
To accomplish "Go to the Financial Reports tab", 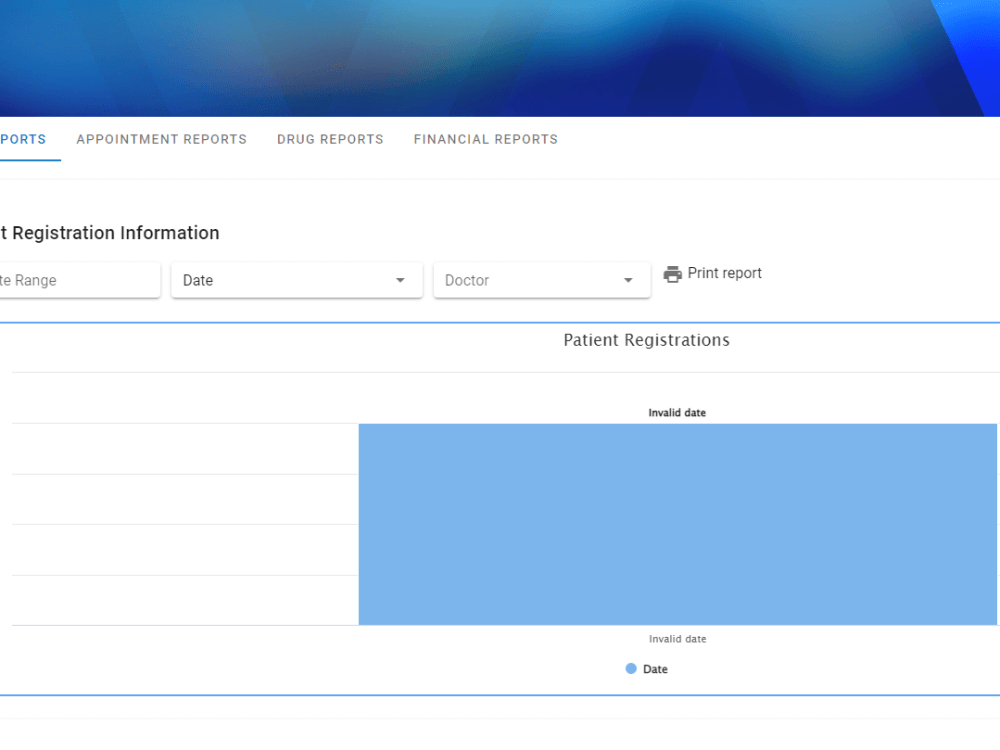I will tap(485, 139).
